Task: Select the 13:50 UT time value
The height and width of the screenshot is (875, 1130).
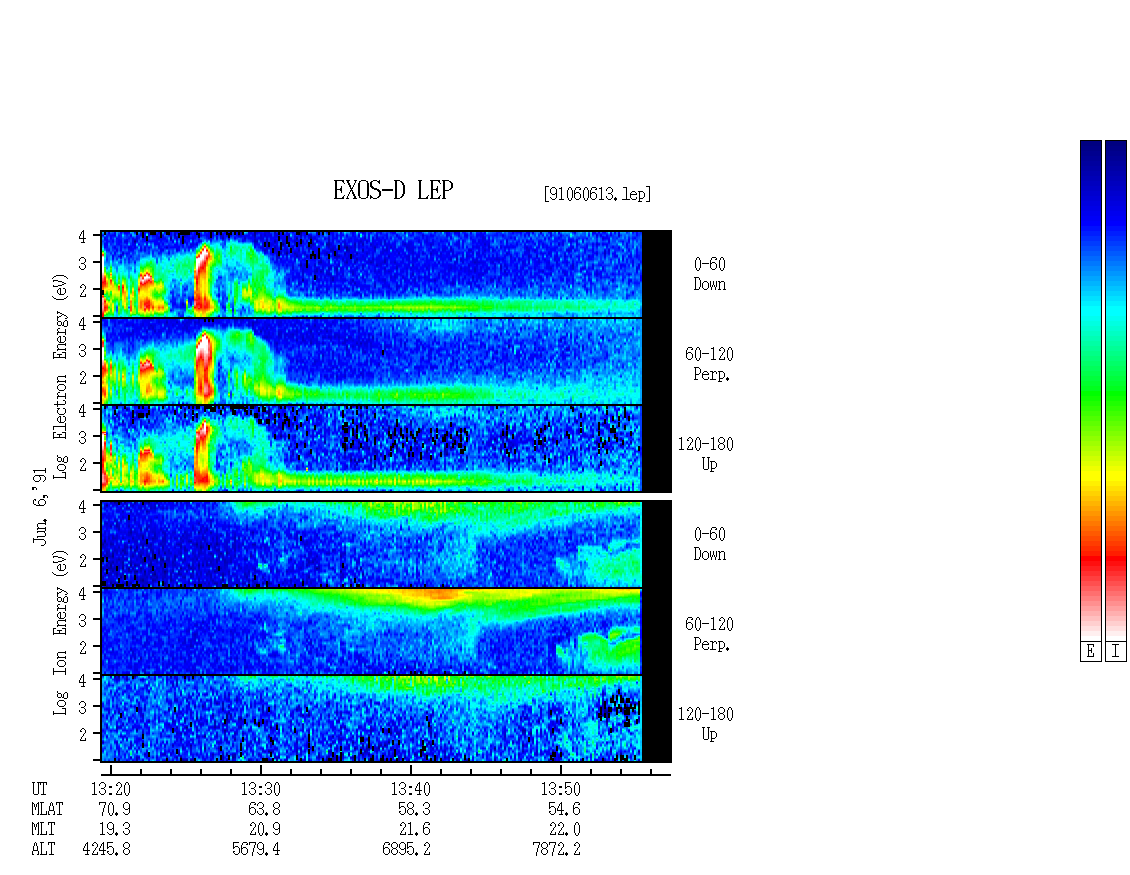Action: click(x=561, y=789)
